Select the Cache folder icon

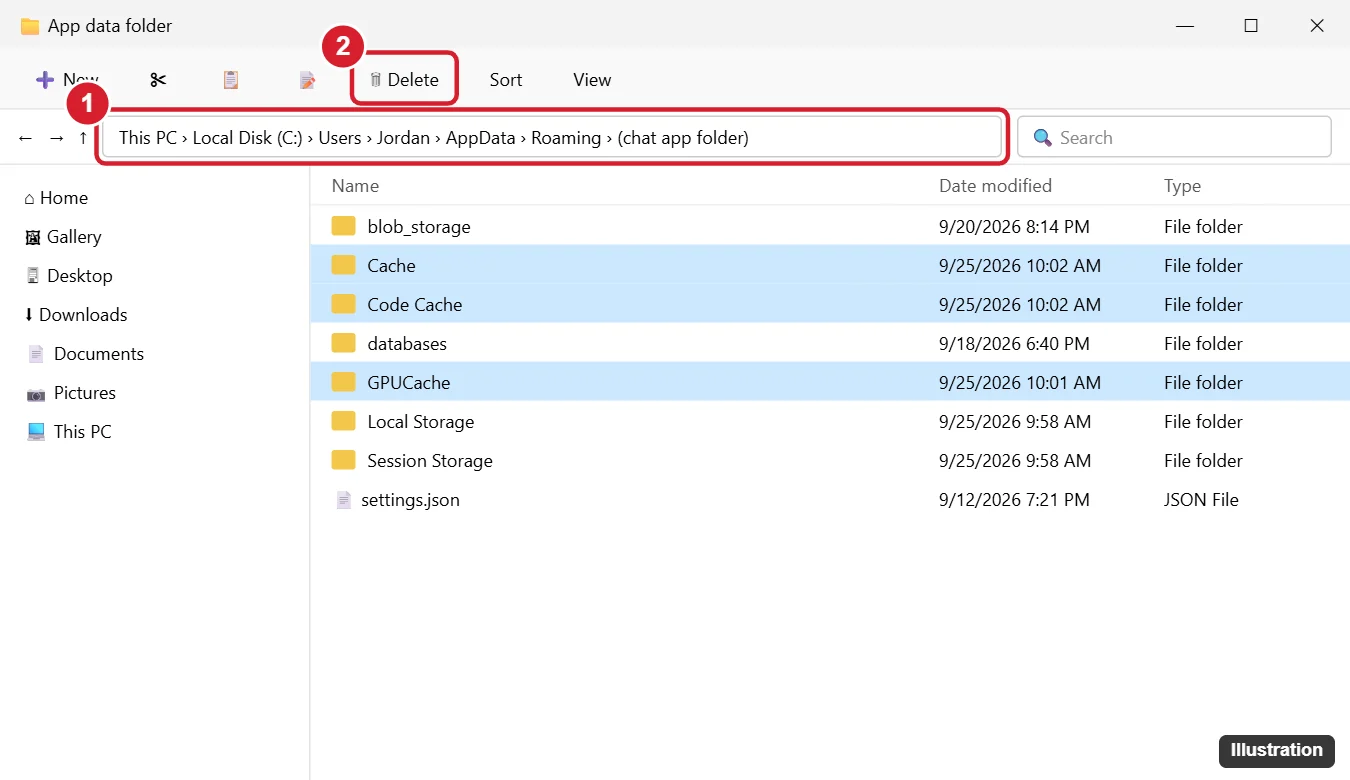(344, 266)
